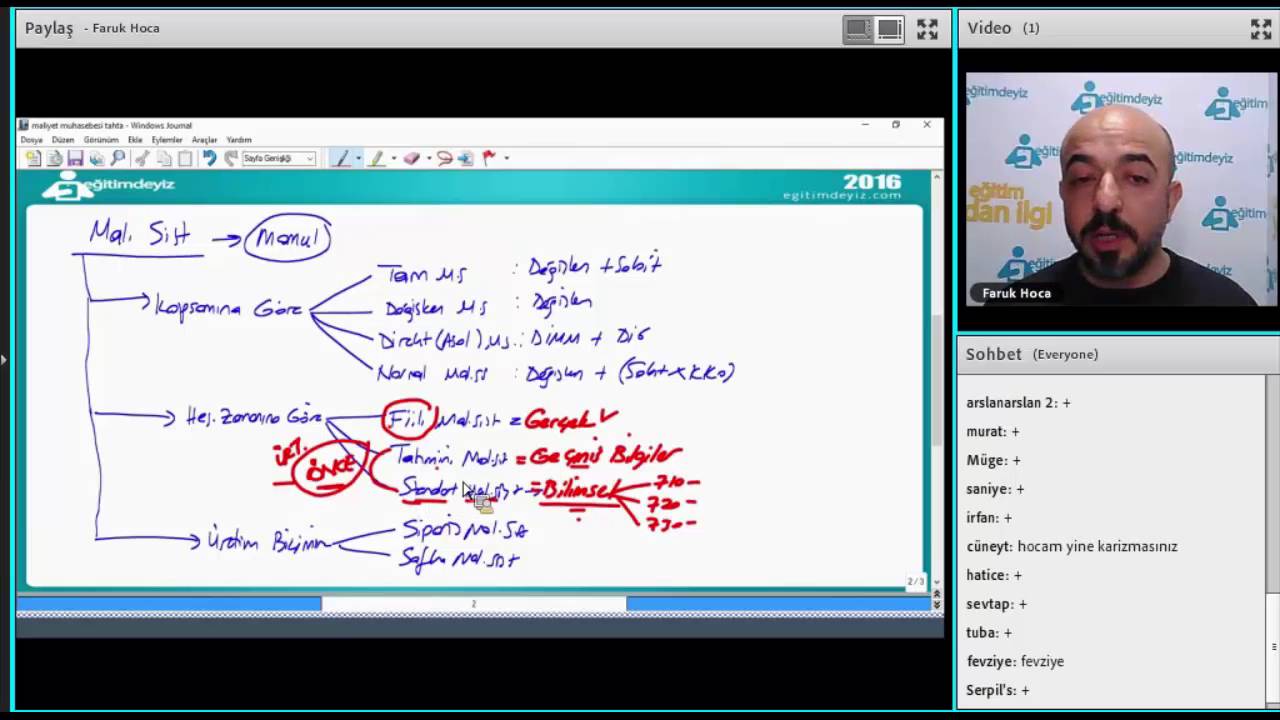This screenshot has height=720, width=1280.
Task: Click the Insert/Remove Space tool icon
Action: coord(466,158)
